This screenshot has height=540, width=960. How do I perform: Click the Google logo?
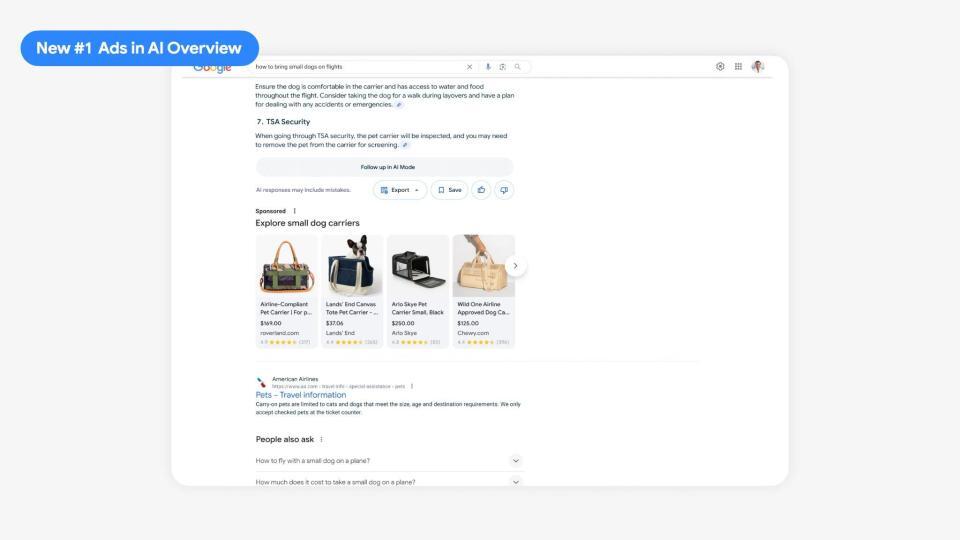pyautogui.click(x=212, y=68)
